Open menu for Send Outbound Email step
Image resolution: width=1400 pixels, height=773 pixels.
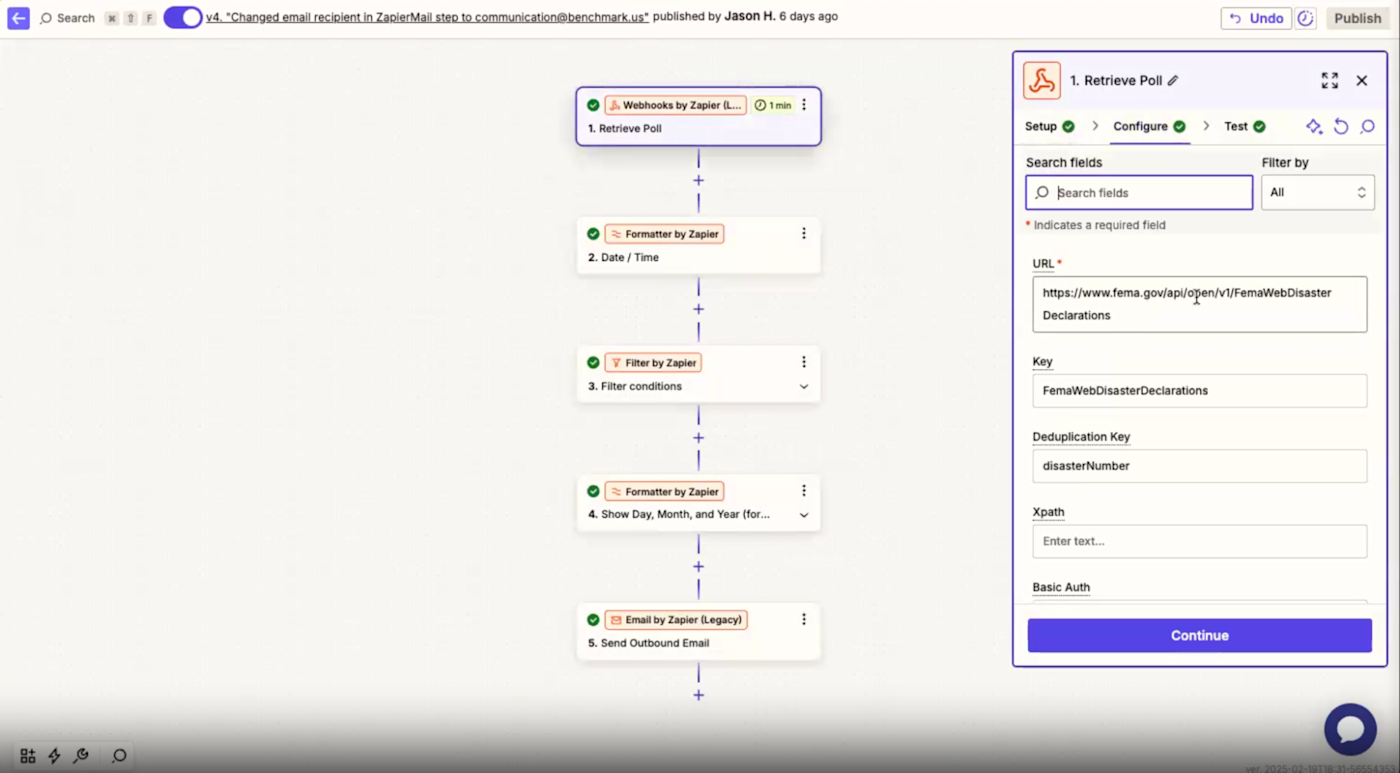pyautogui.click(x=804, y=619)
